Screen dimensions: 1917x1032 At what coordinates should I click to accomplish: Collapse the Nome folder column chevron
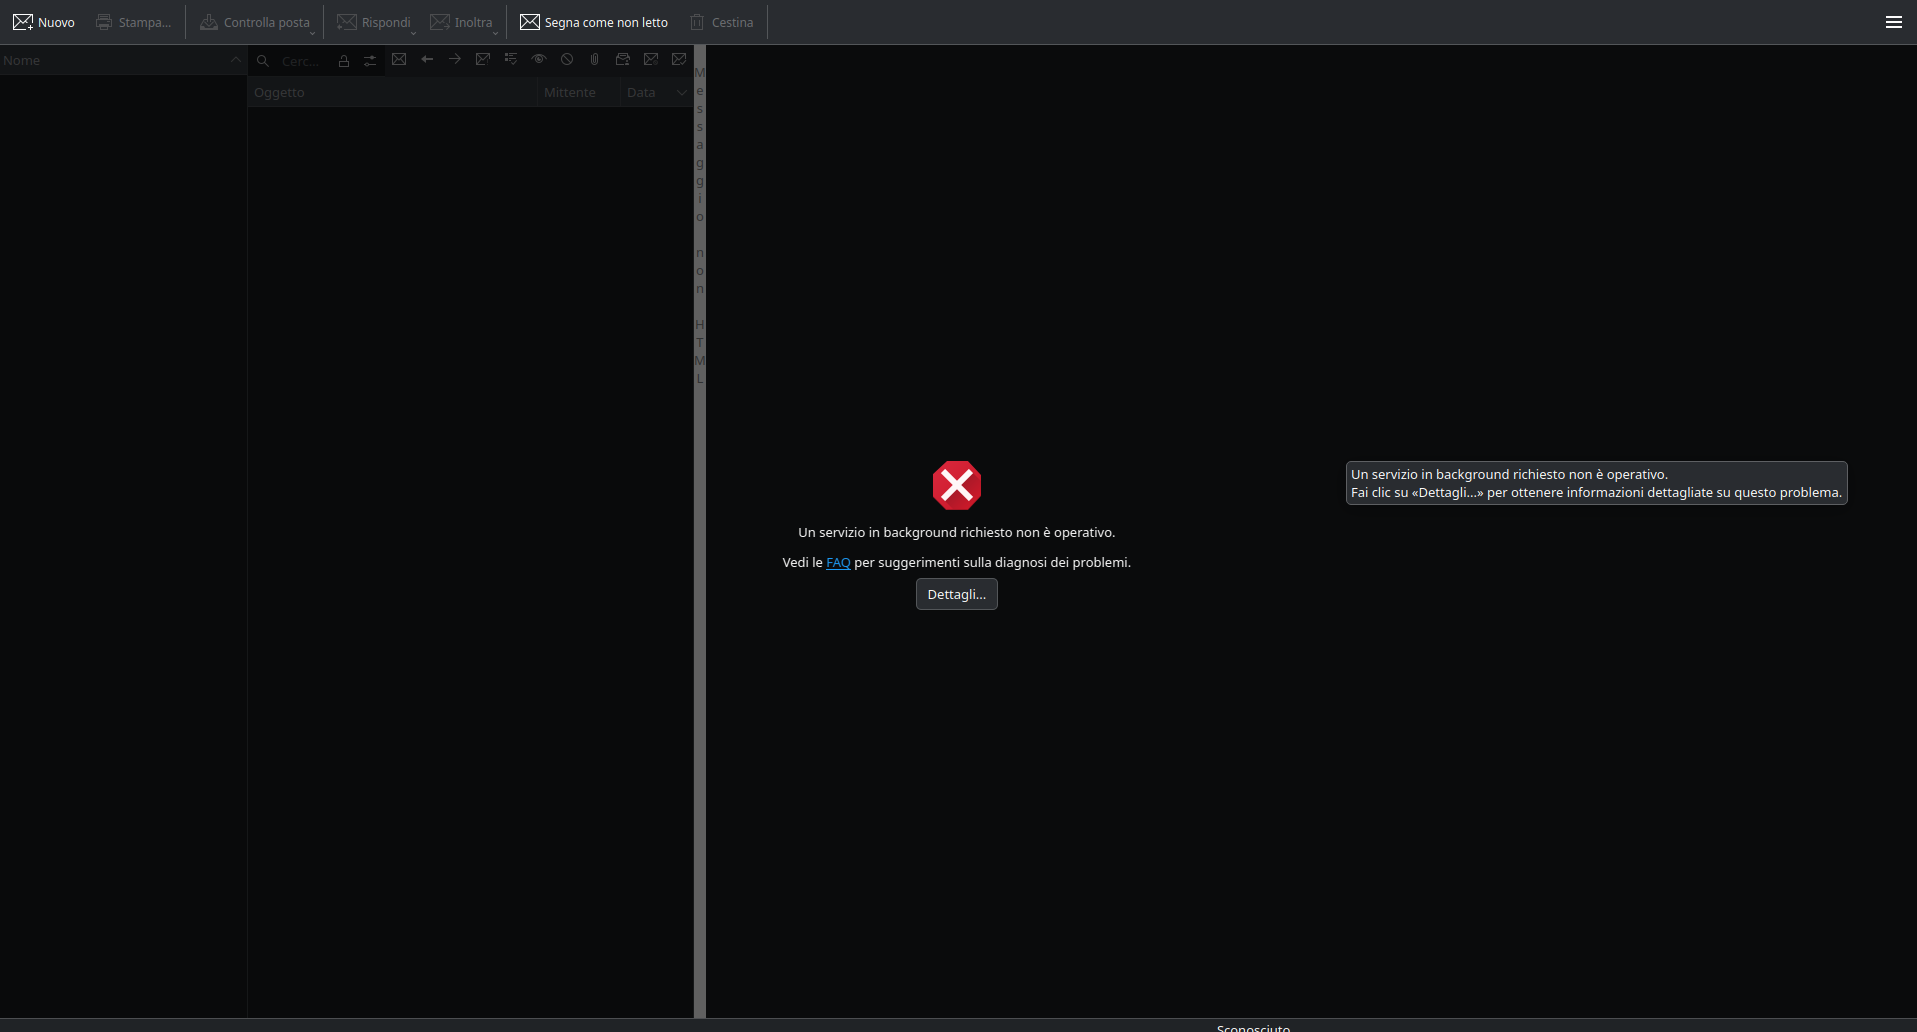[235, 60]
